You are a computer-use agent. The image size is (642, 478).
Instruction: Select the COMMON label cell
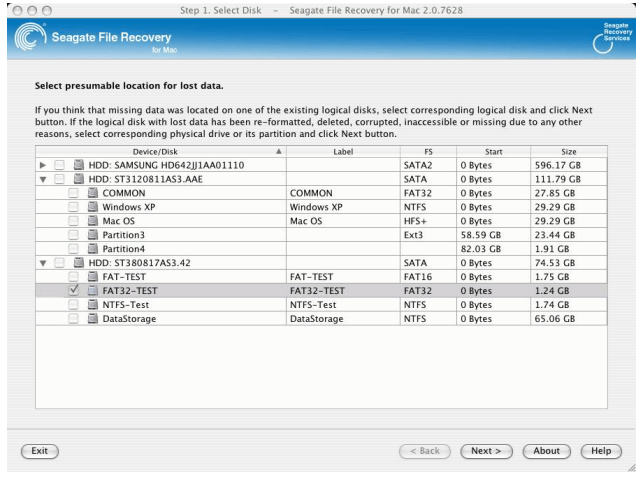343,193
